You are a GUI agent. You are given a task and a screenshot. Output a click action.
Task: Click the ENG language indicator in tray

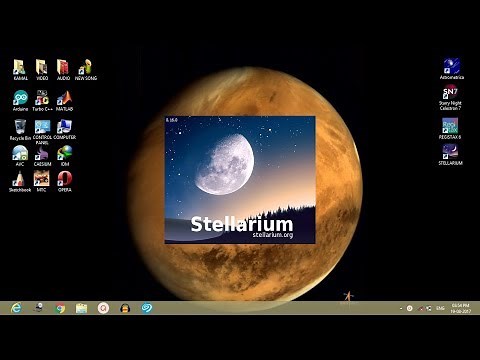(440, 309)
